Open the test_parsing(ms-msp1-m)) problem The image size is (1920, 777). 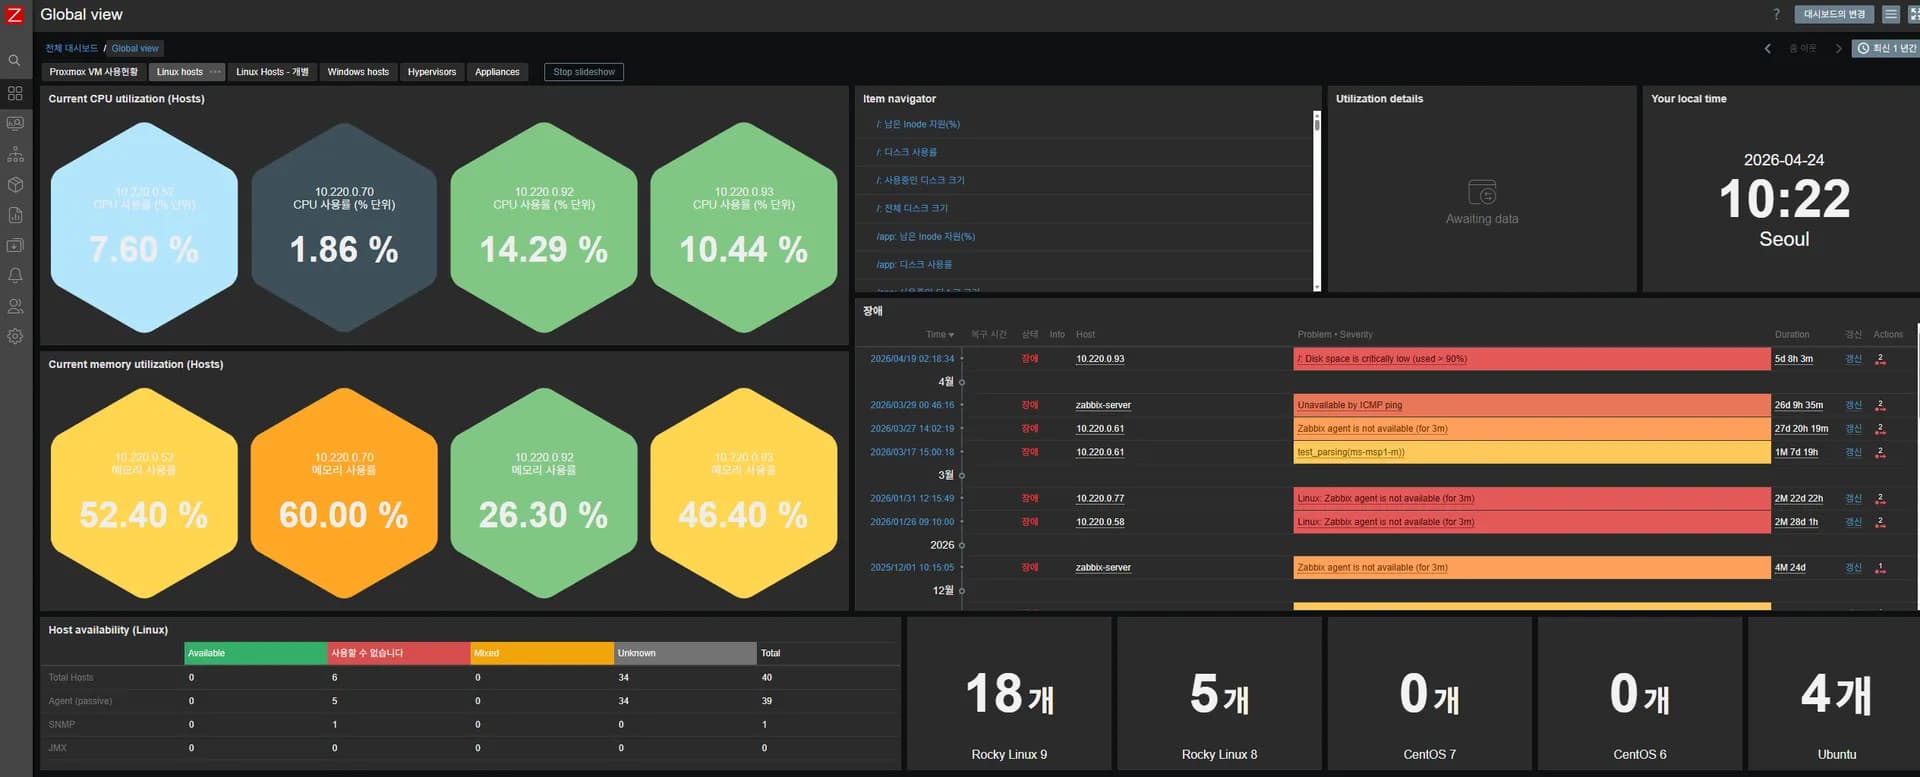[1351, 452]
